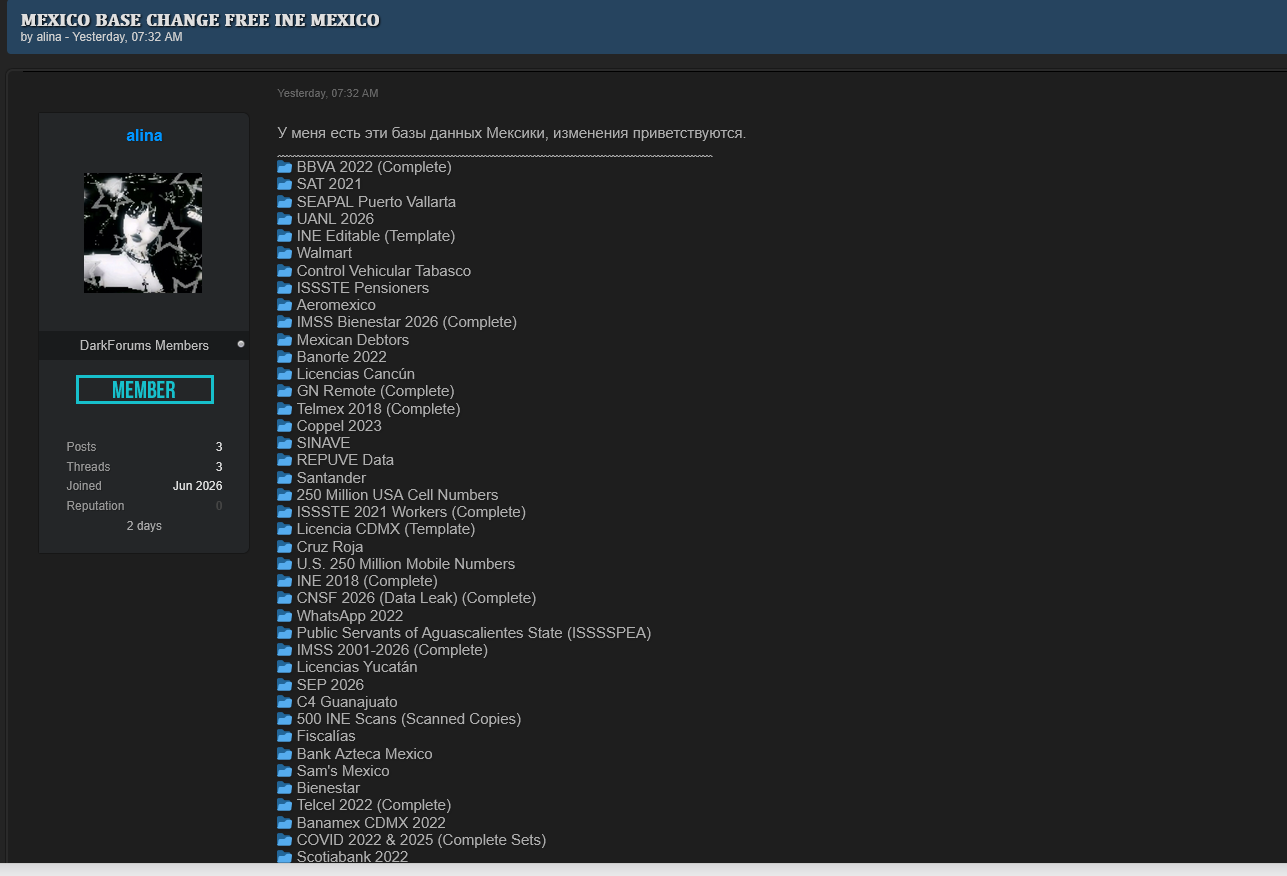Click the Posts count row
The width and height of the screenshot is (1287, 876).
[x=144, y=447]
